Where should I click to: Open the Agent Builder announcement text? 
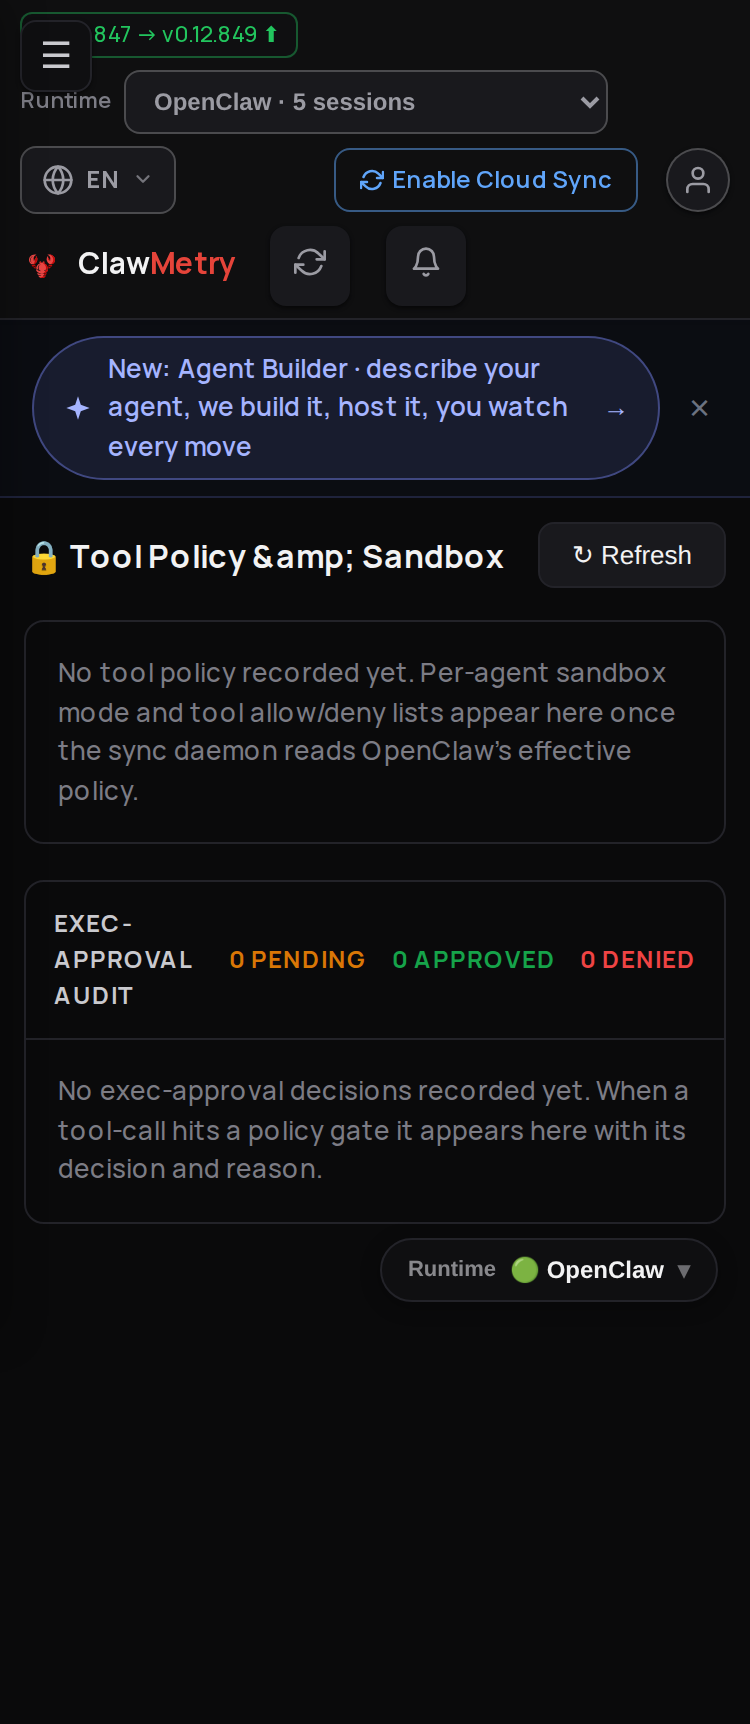pyautogui.click(x=338, y=408)
